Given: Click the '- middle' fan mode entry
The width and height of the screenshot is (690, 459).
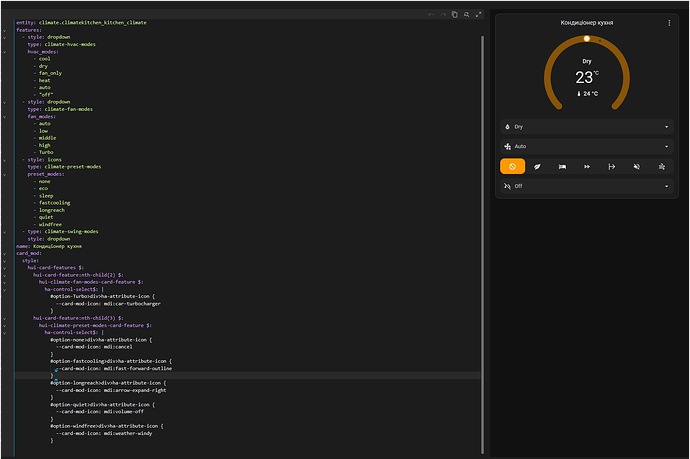Looking at the screenshot, I should tap(45, 138).
